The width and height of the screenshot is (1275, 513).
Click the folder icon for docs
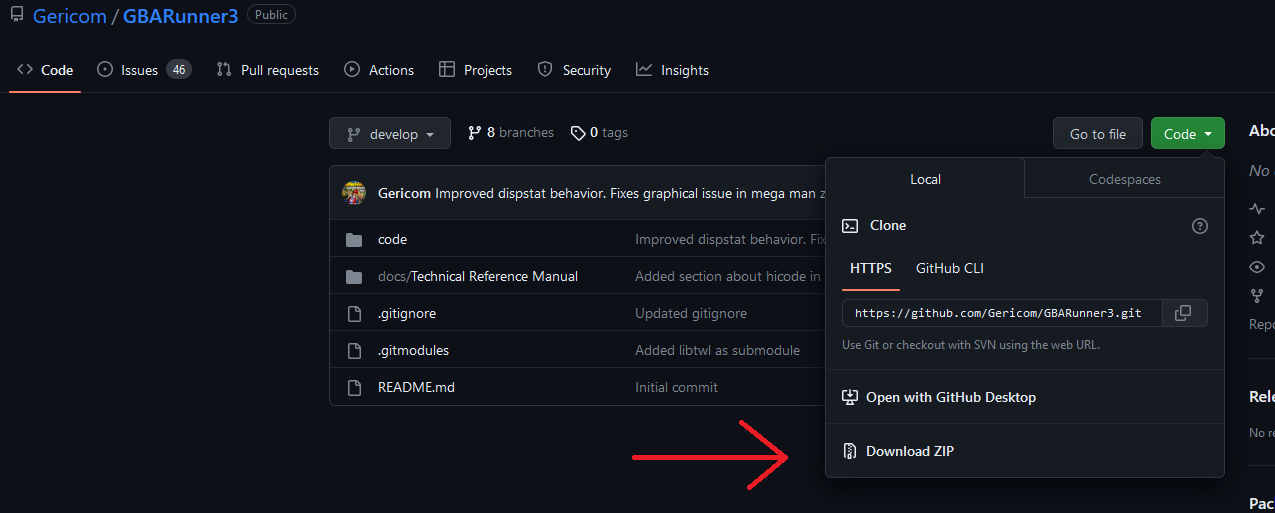tap(353, 277)
